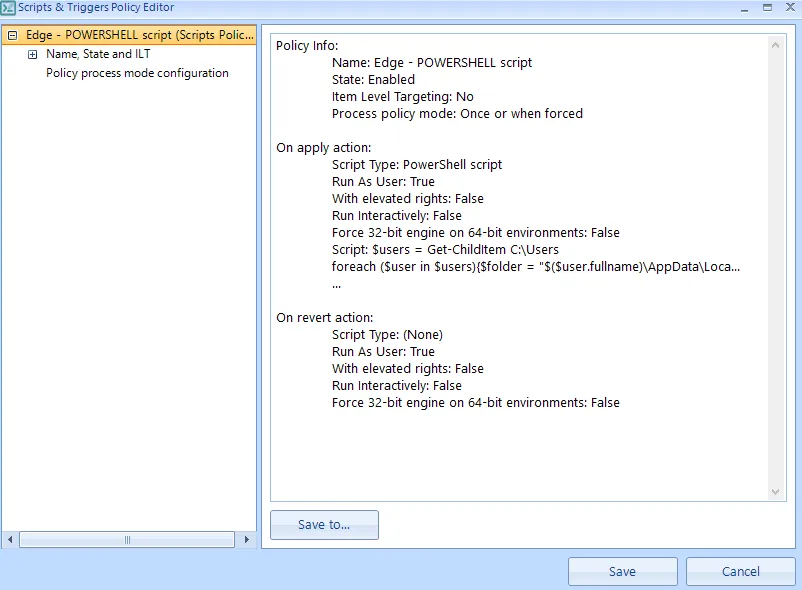Click the Scripts & Triggers Policy Editor title text
Viewport: 802px width, 590px height.
[x=96, y=8]
